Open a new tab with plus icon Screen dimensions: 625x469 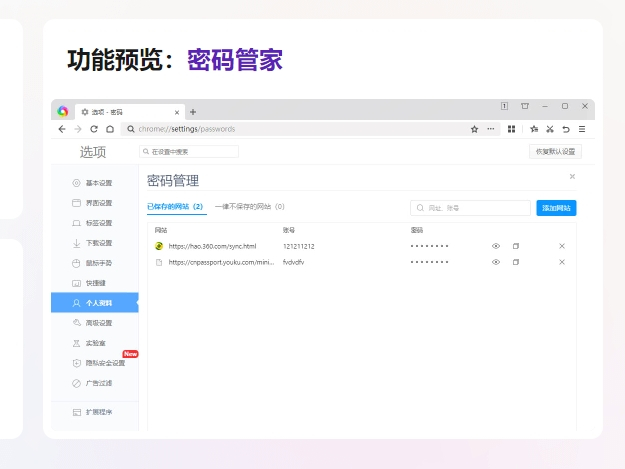[x=193, y=112]
